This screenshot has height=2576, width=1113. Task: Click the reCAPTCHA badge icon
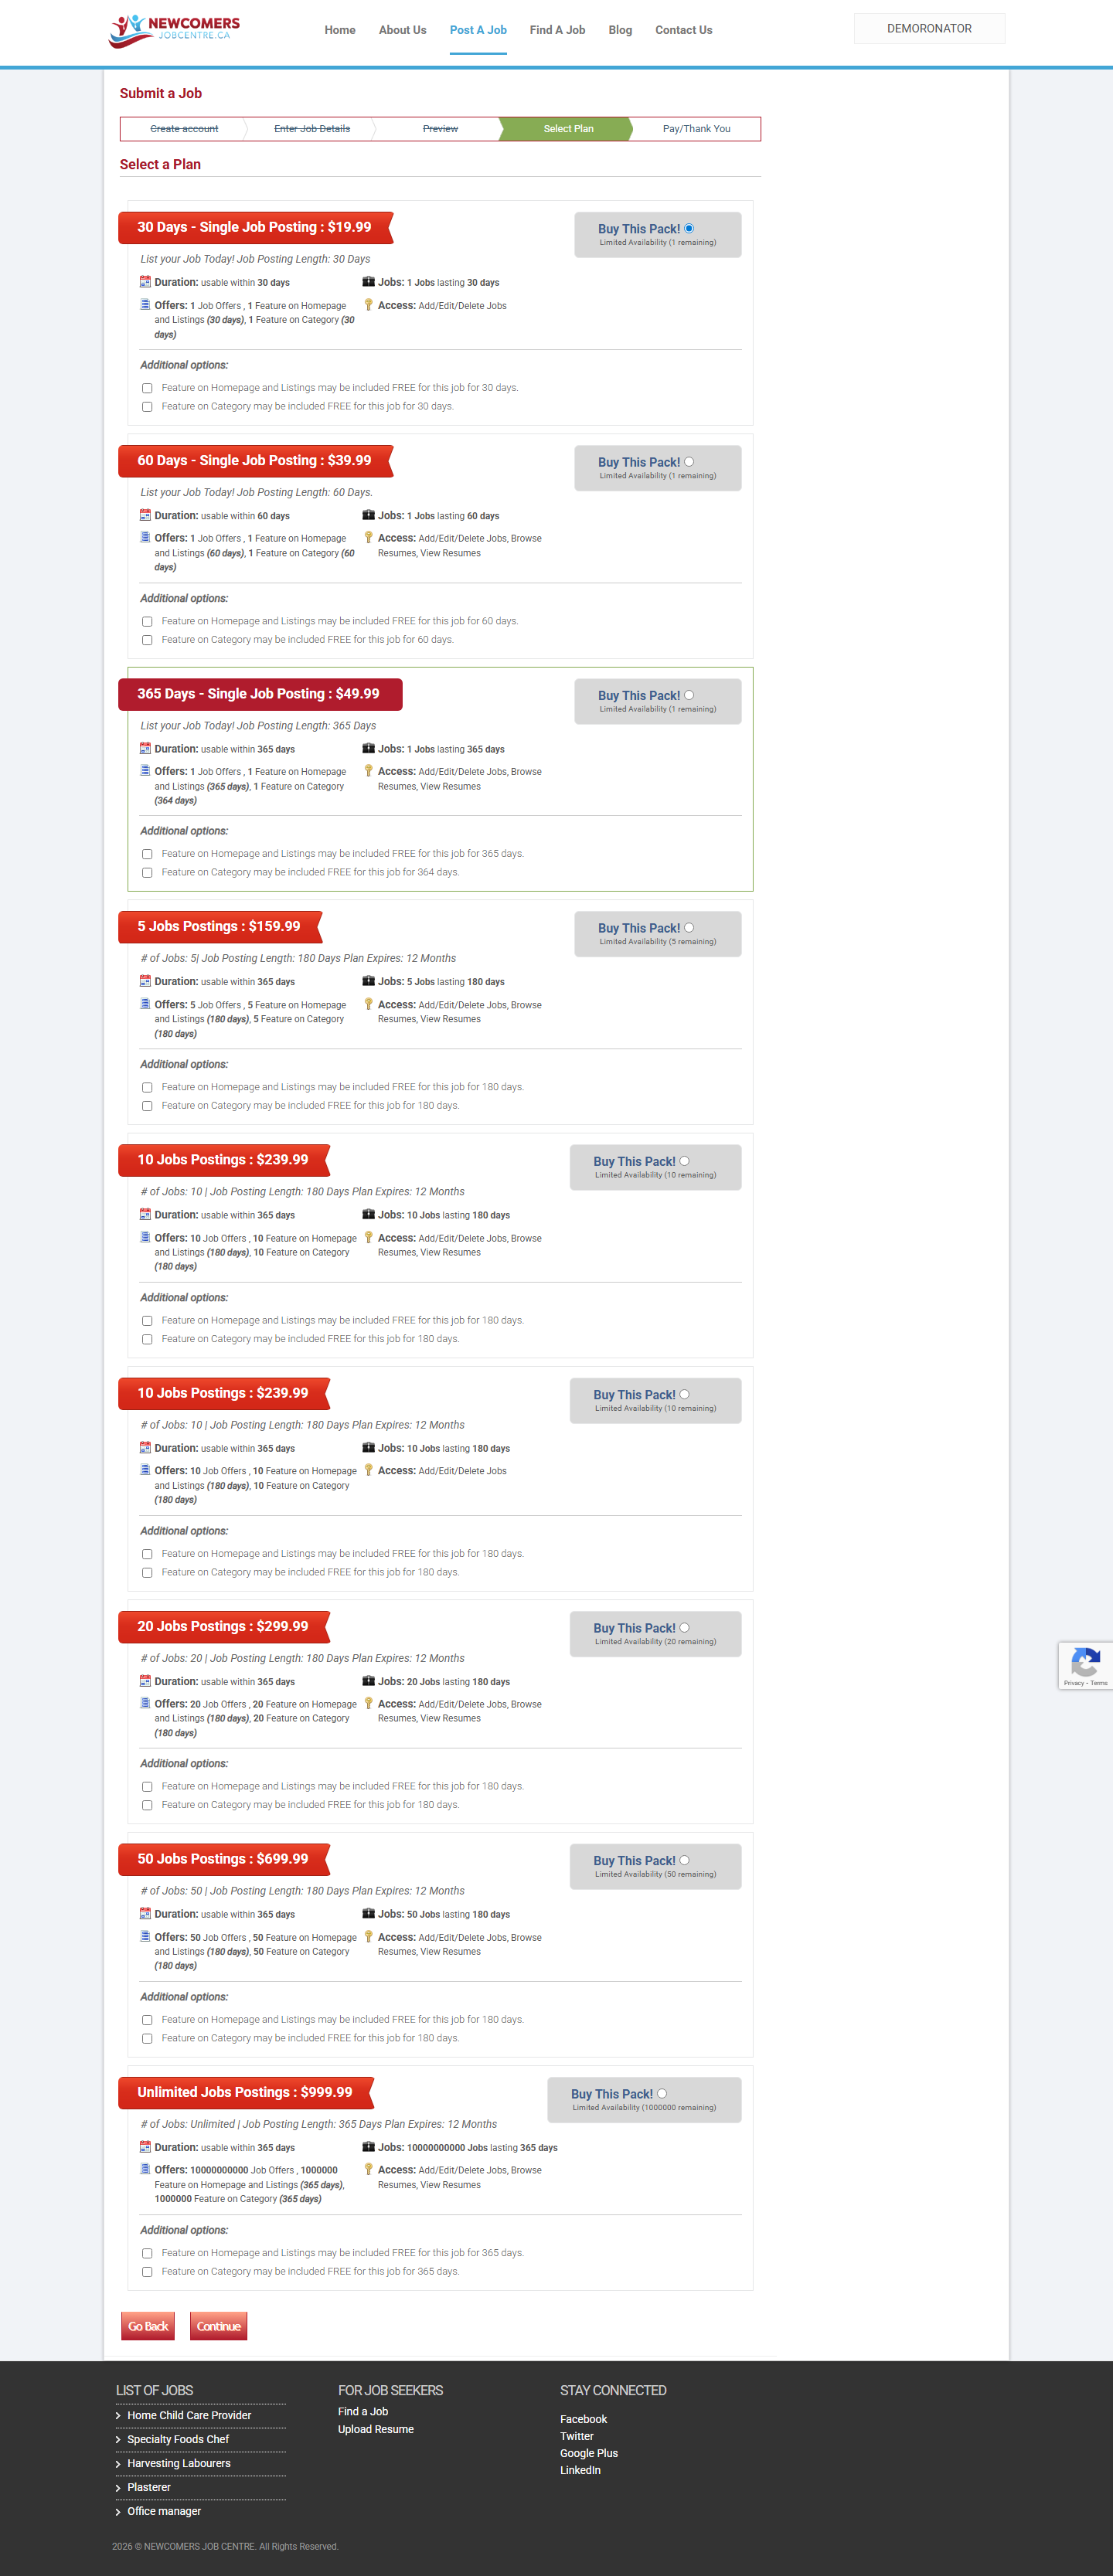pyautogui.click(x=1084, y=1662)
